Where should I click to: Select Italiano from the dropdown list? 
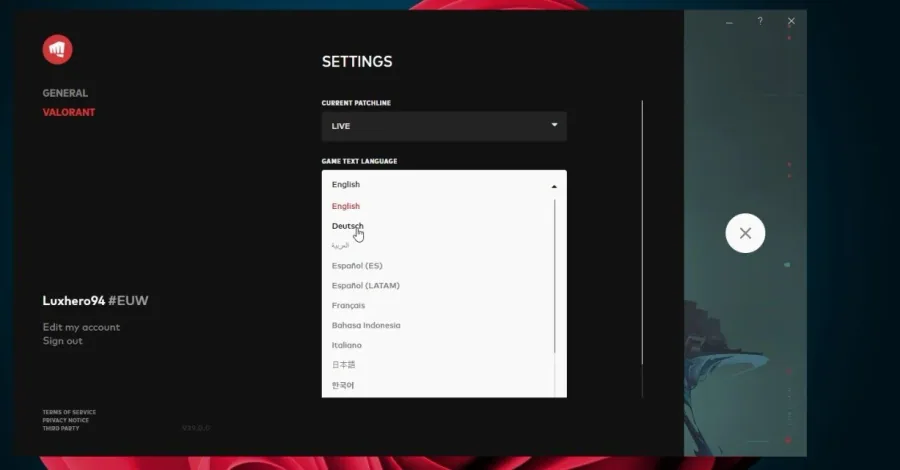tap(347, 345)
